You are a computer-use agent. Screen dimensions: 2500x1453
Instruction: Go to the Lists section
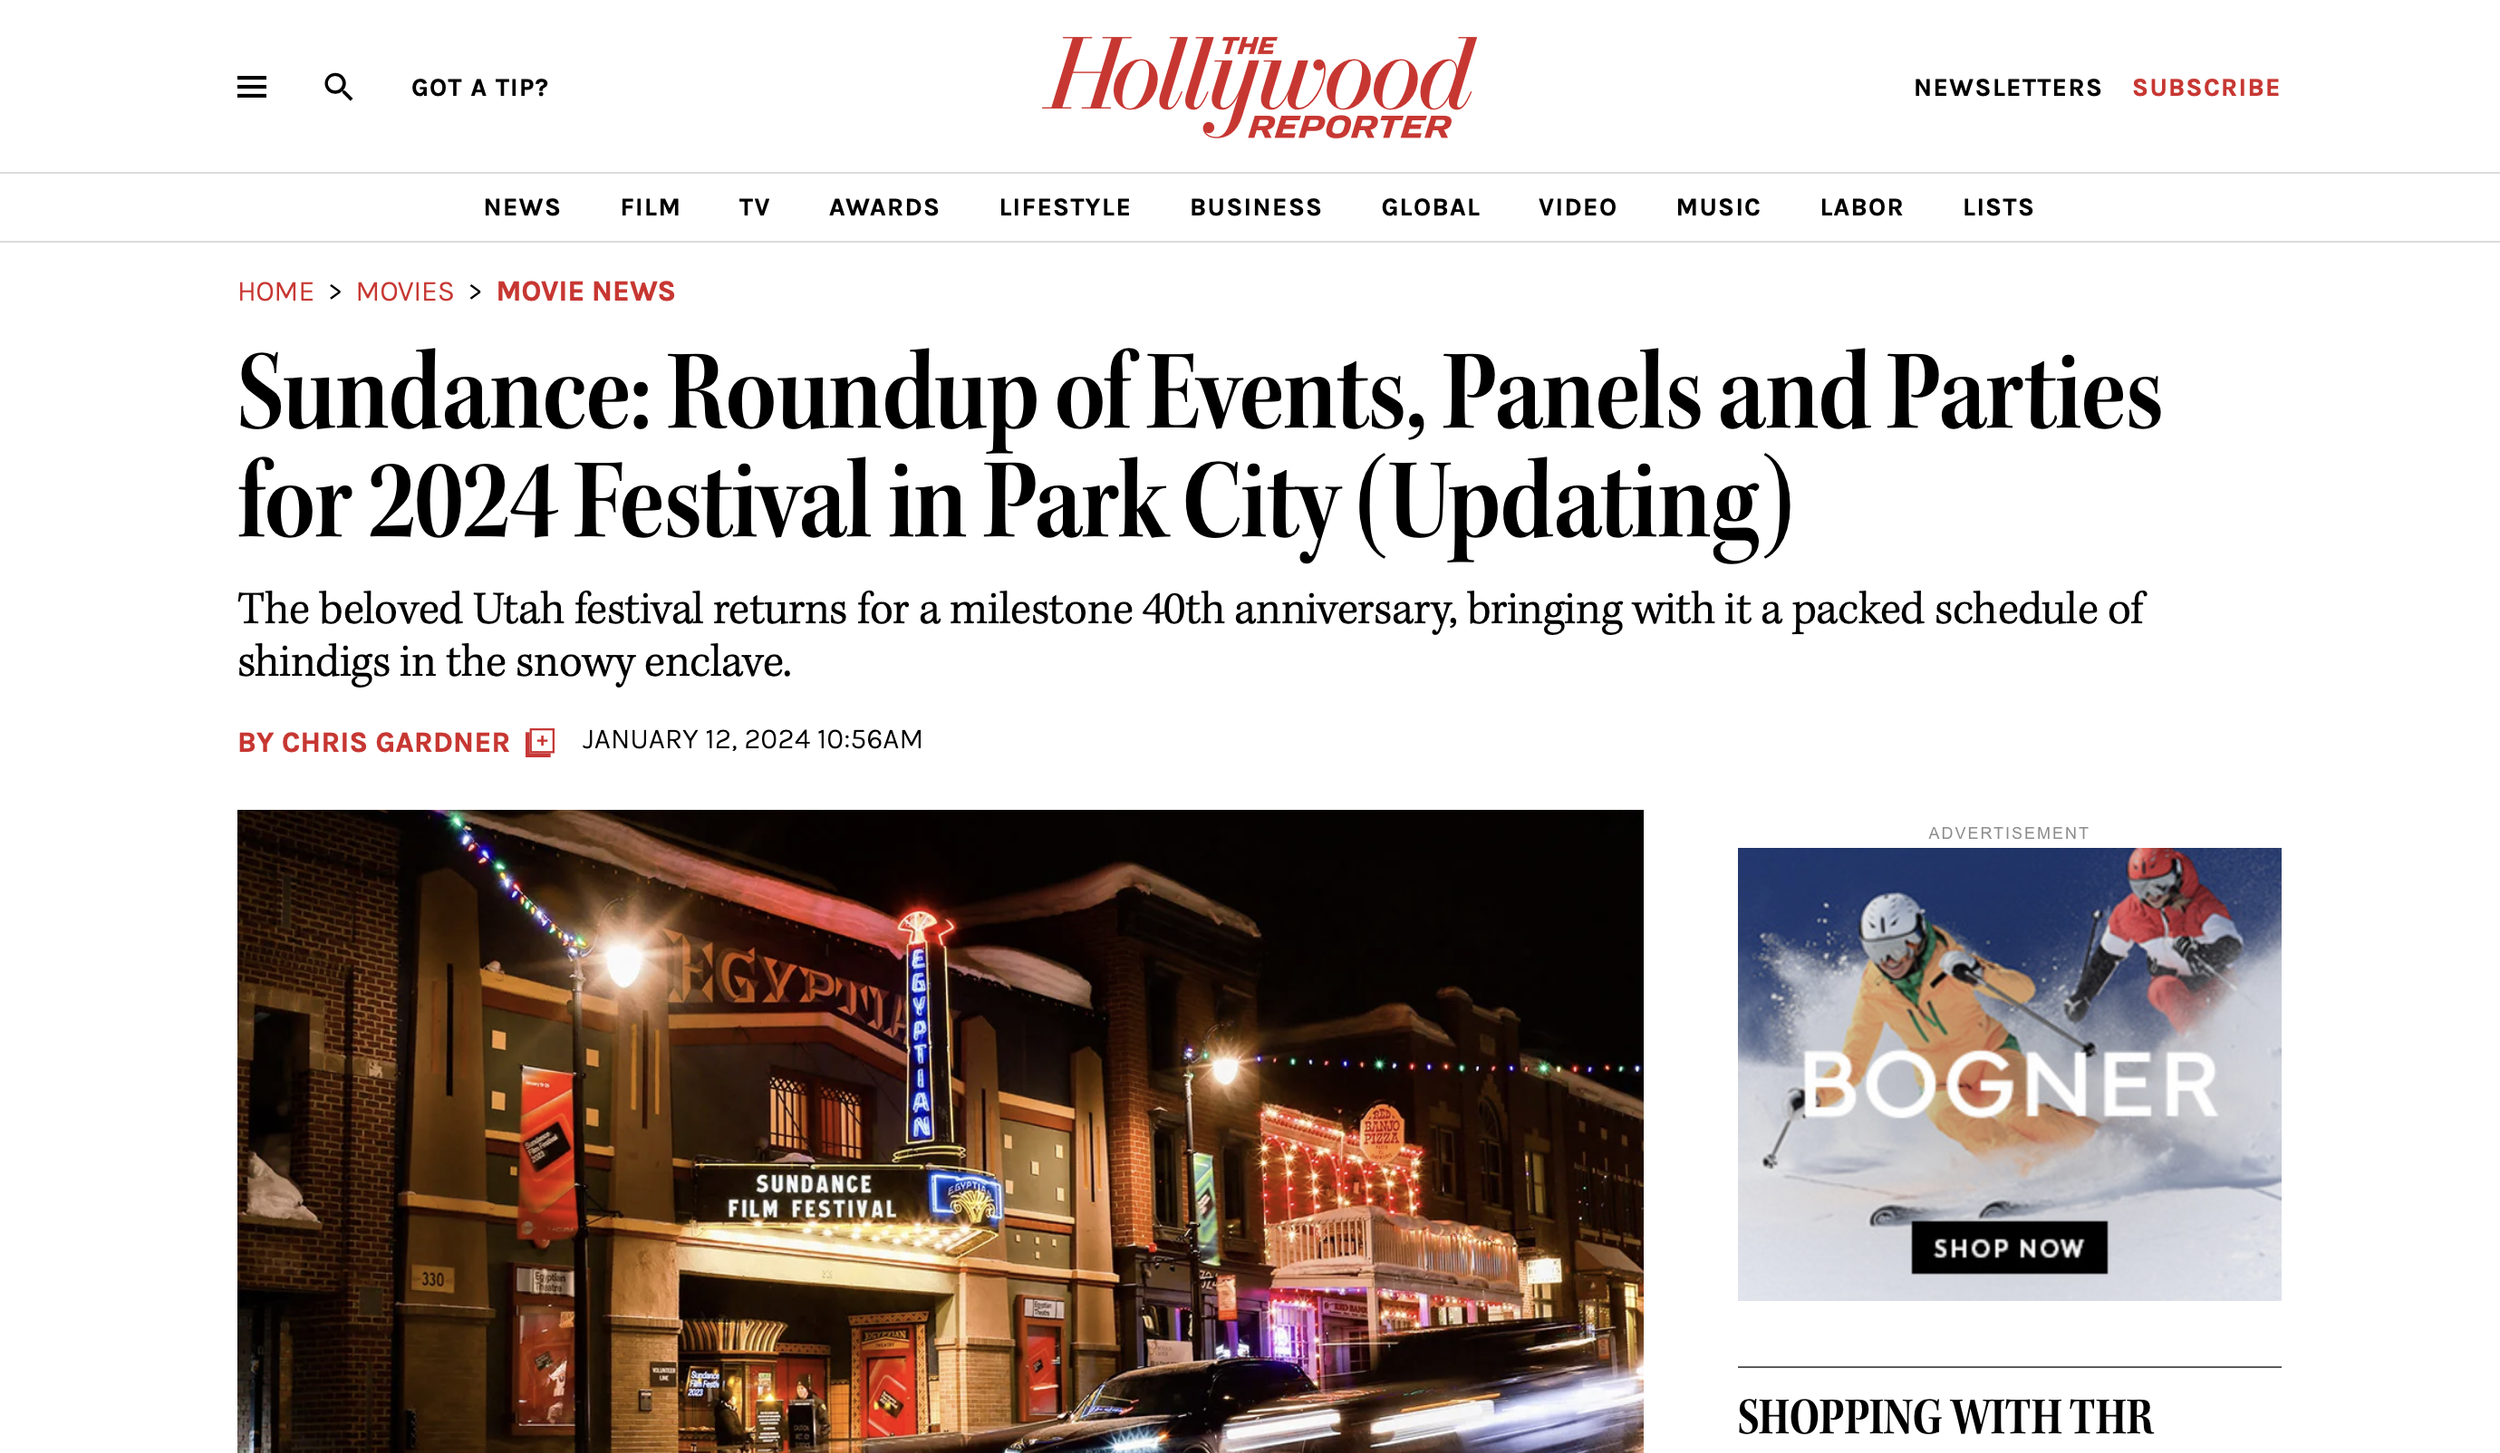pyautogui.click(x=1998, y=207)
